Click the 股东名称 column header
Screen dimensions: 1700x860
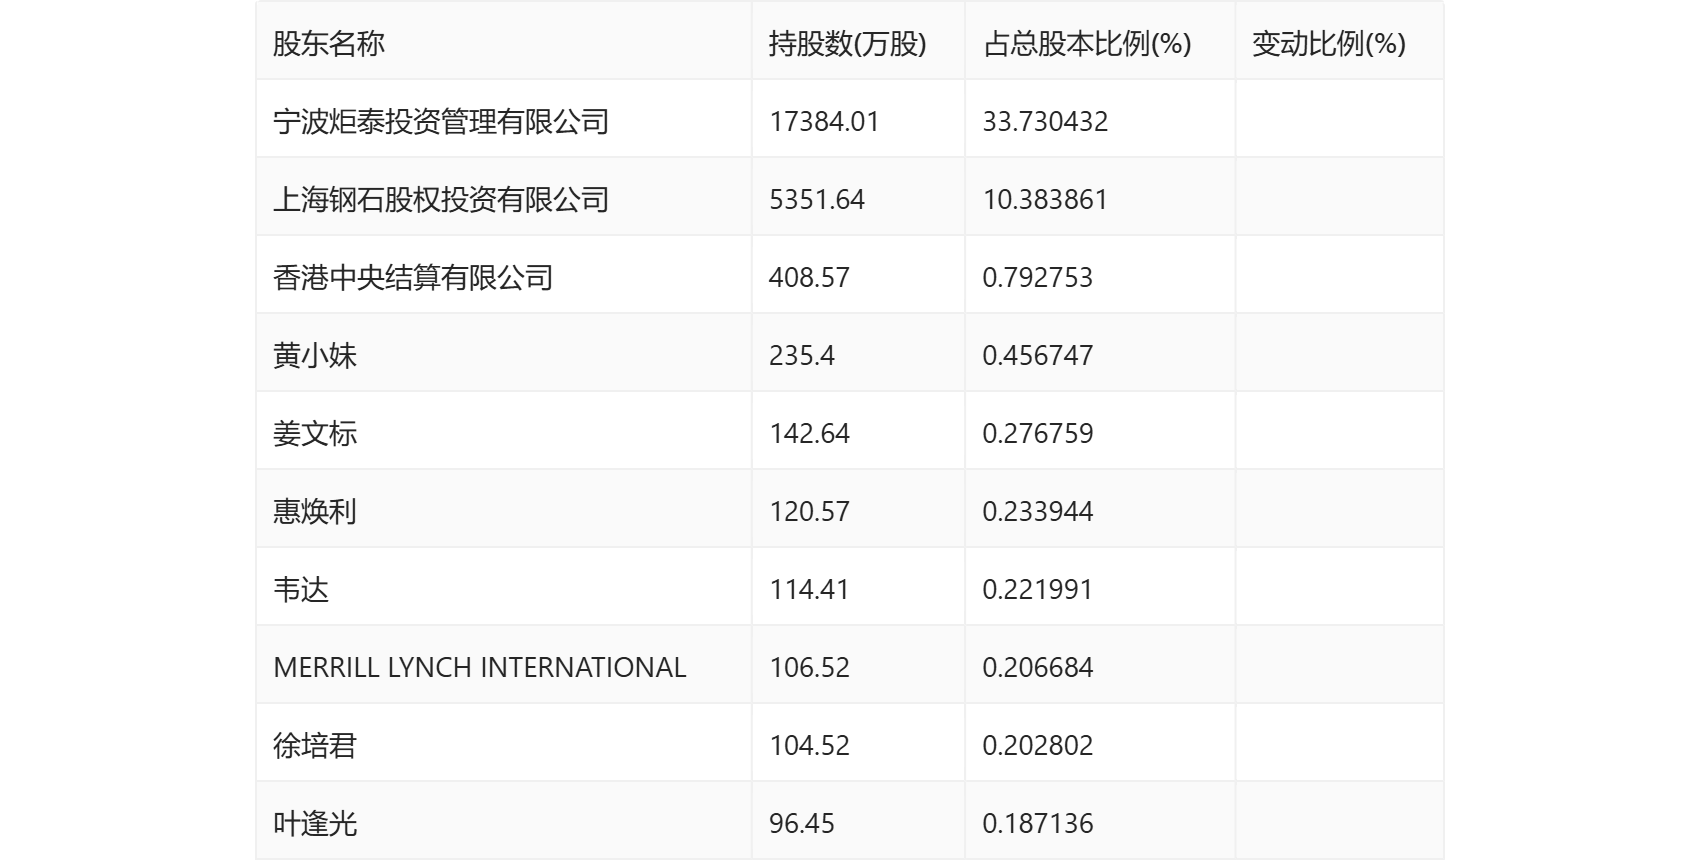point(329,44)
